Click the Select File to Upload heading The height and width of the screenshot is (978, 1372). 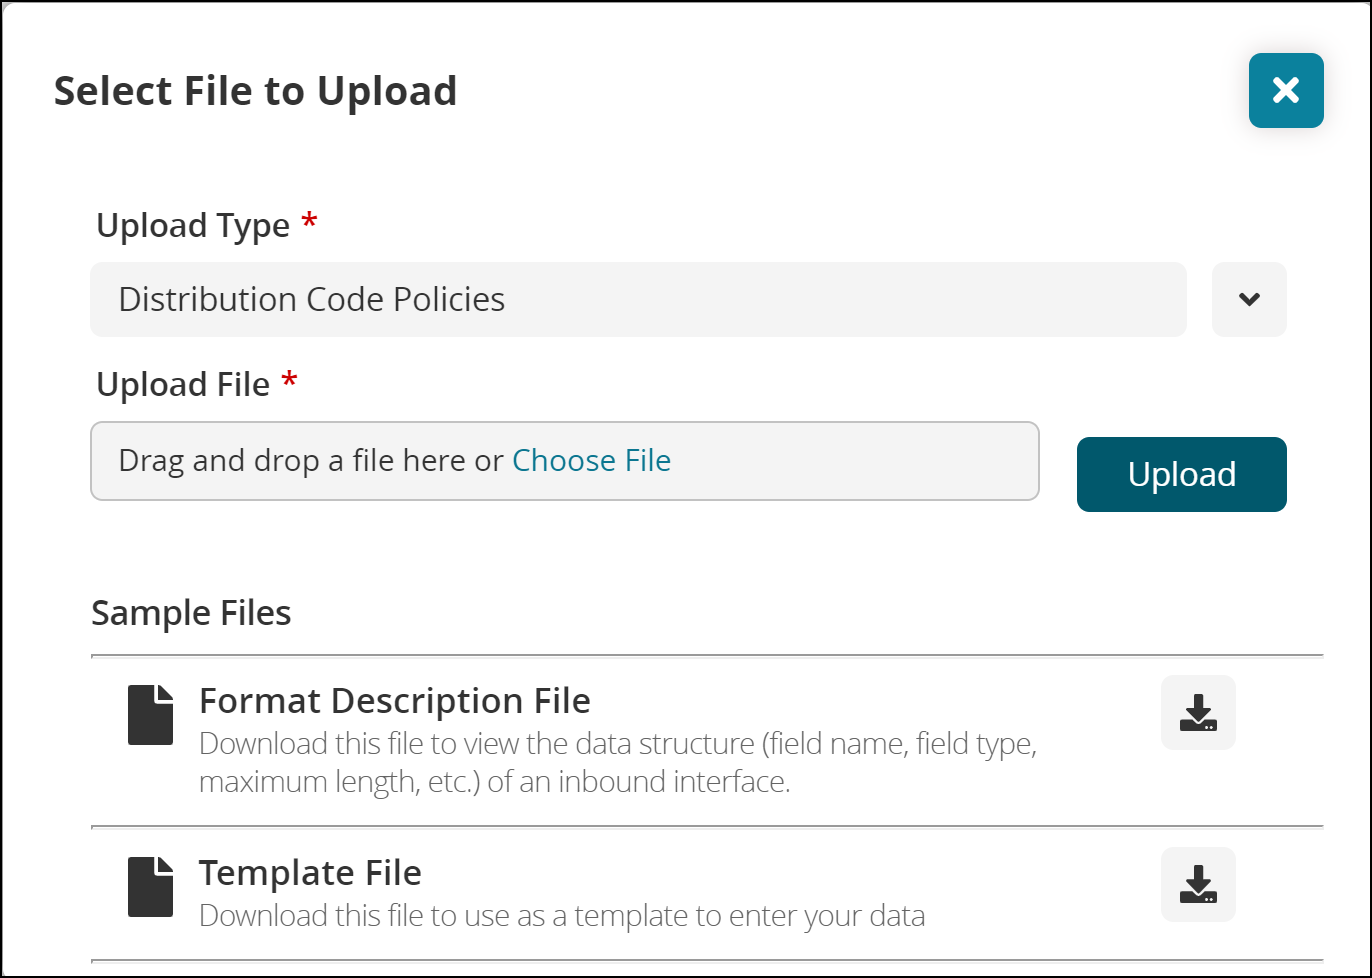tap(255, 91)
